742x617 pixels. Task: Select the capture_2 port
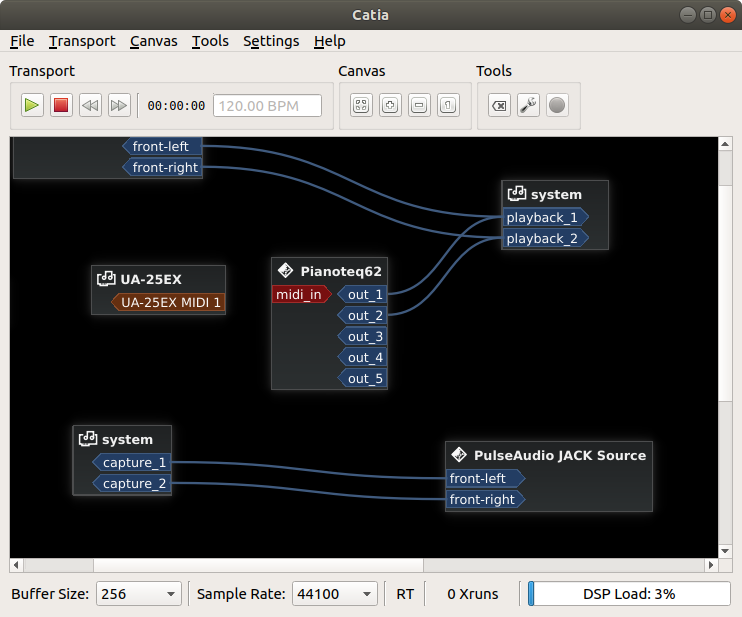click(131, 483)
